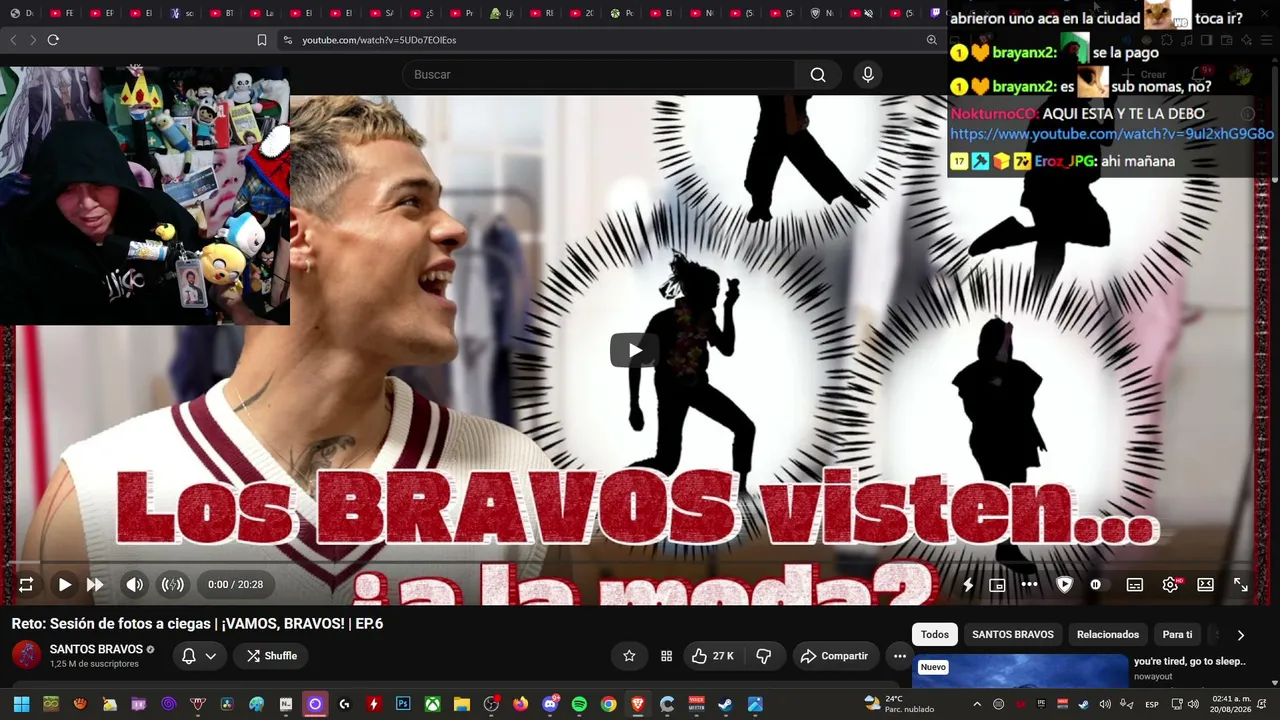Open File Explorer from the taskbar
The height and width of the screenshot is (720, 1280).
(x=461, y=704)
